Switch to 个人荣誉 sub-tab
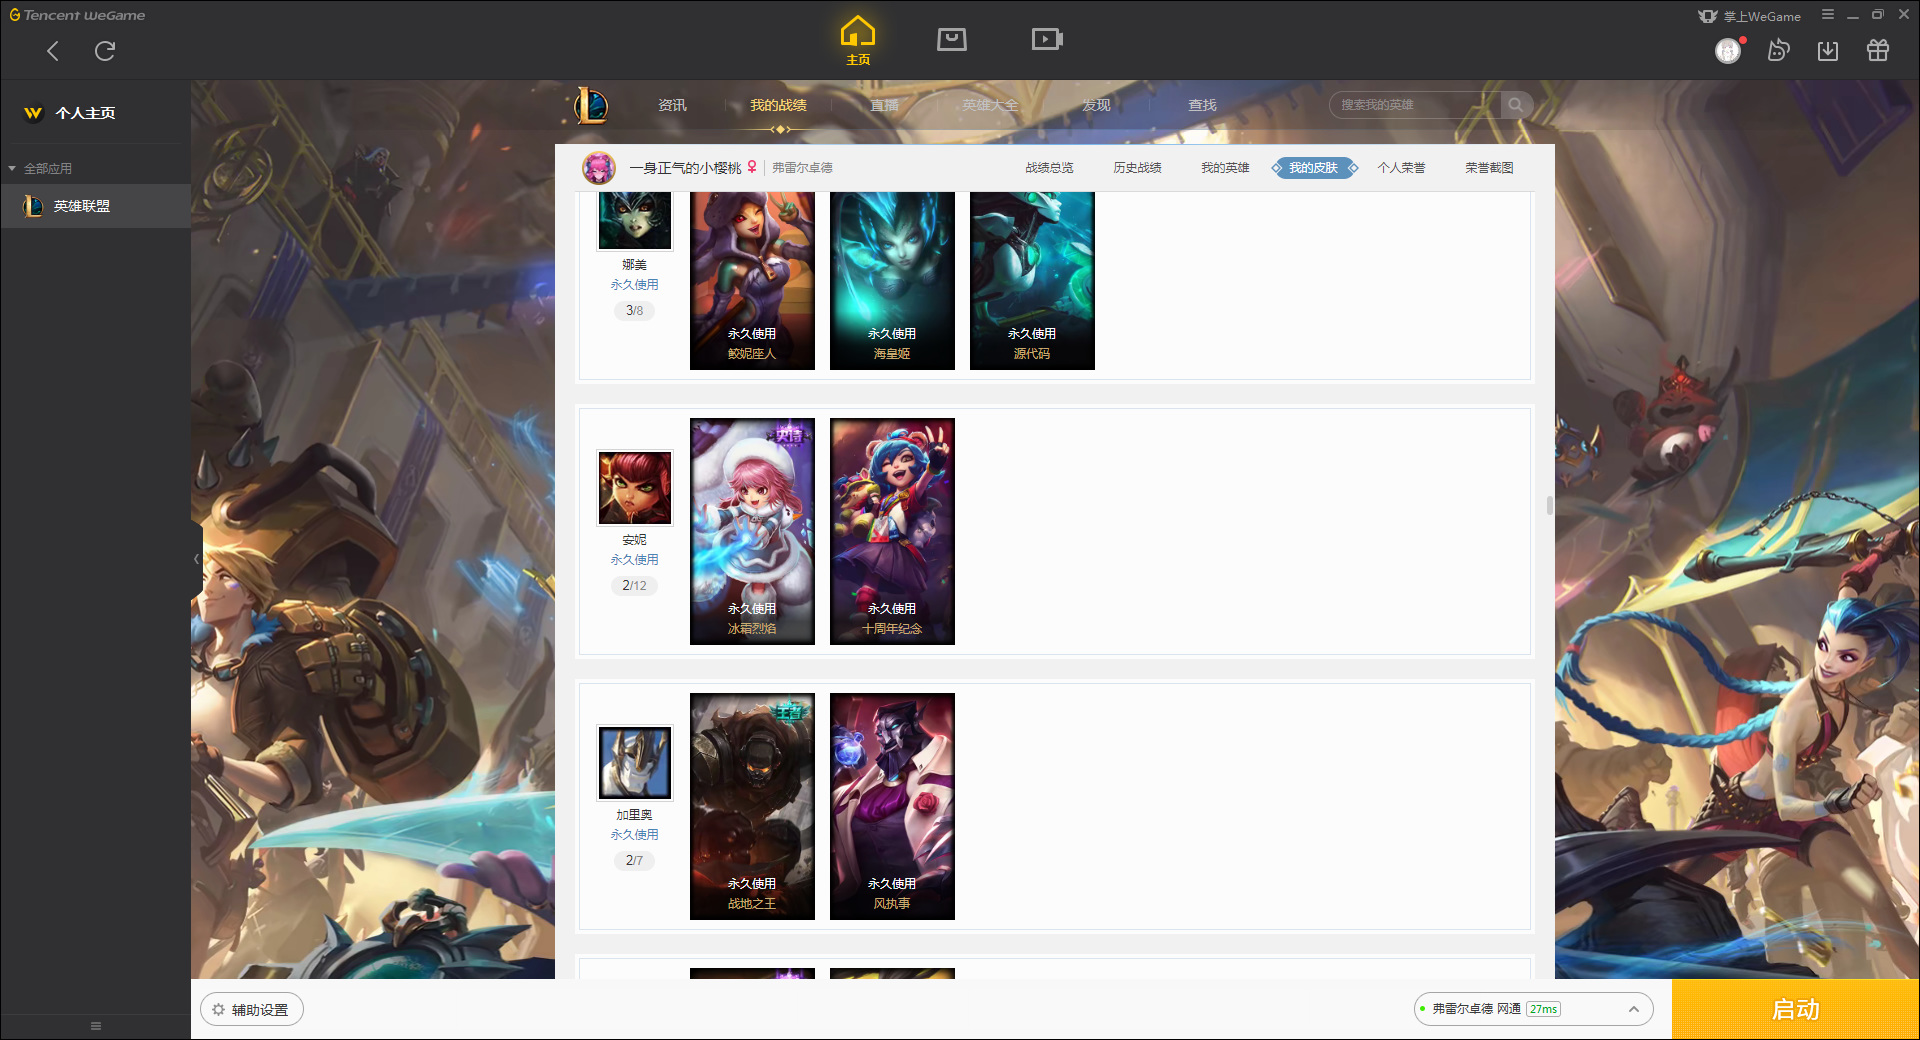Viewport: 1920px width, 1040px height. (1401, 168)
